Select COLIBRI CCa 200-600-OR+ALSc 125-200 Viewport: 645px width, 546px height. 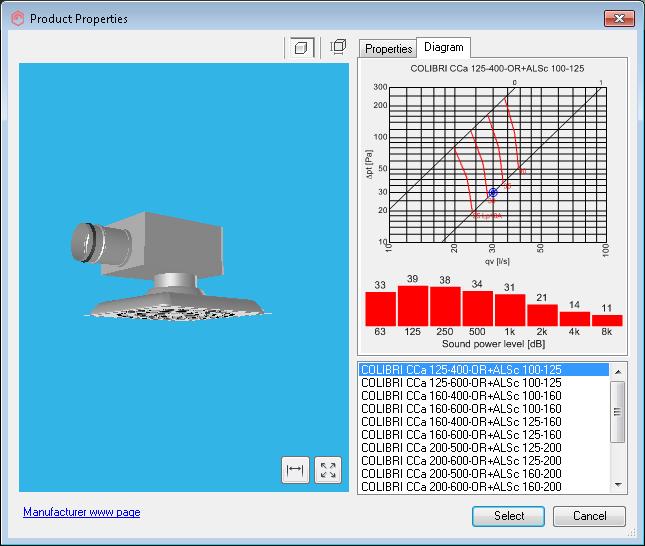484,460
